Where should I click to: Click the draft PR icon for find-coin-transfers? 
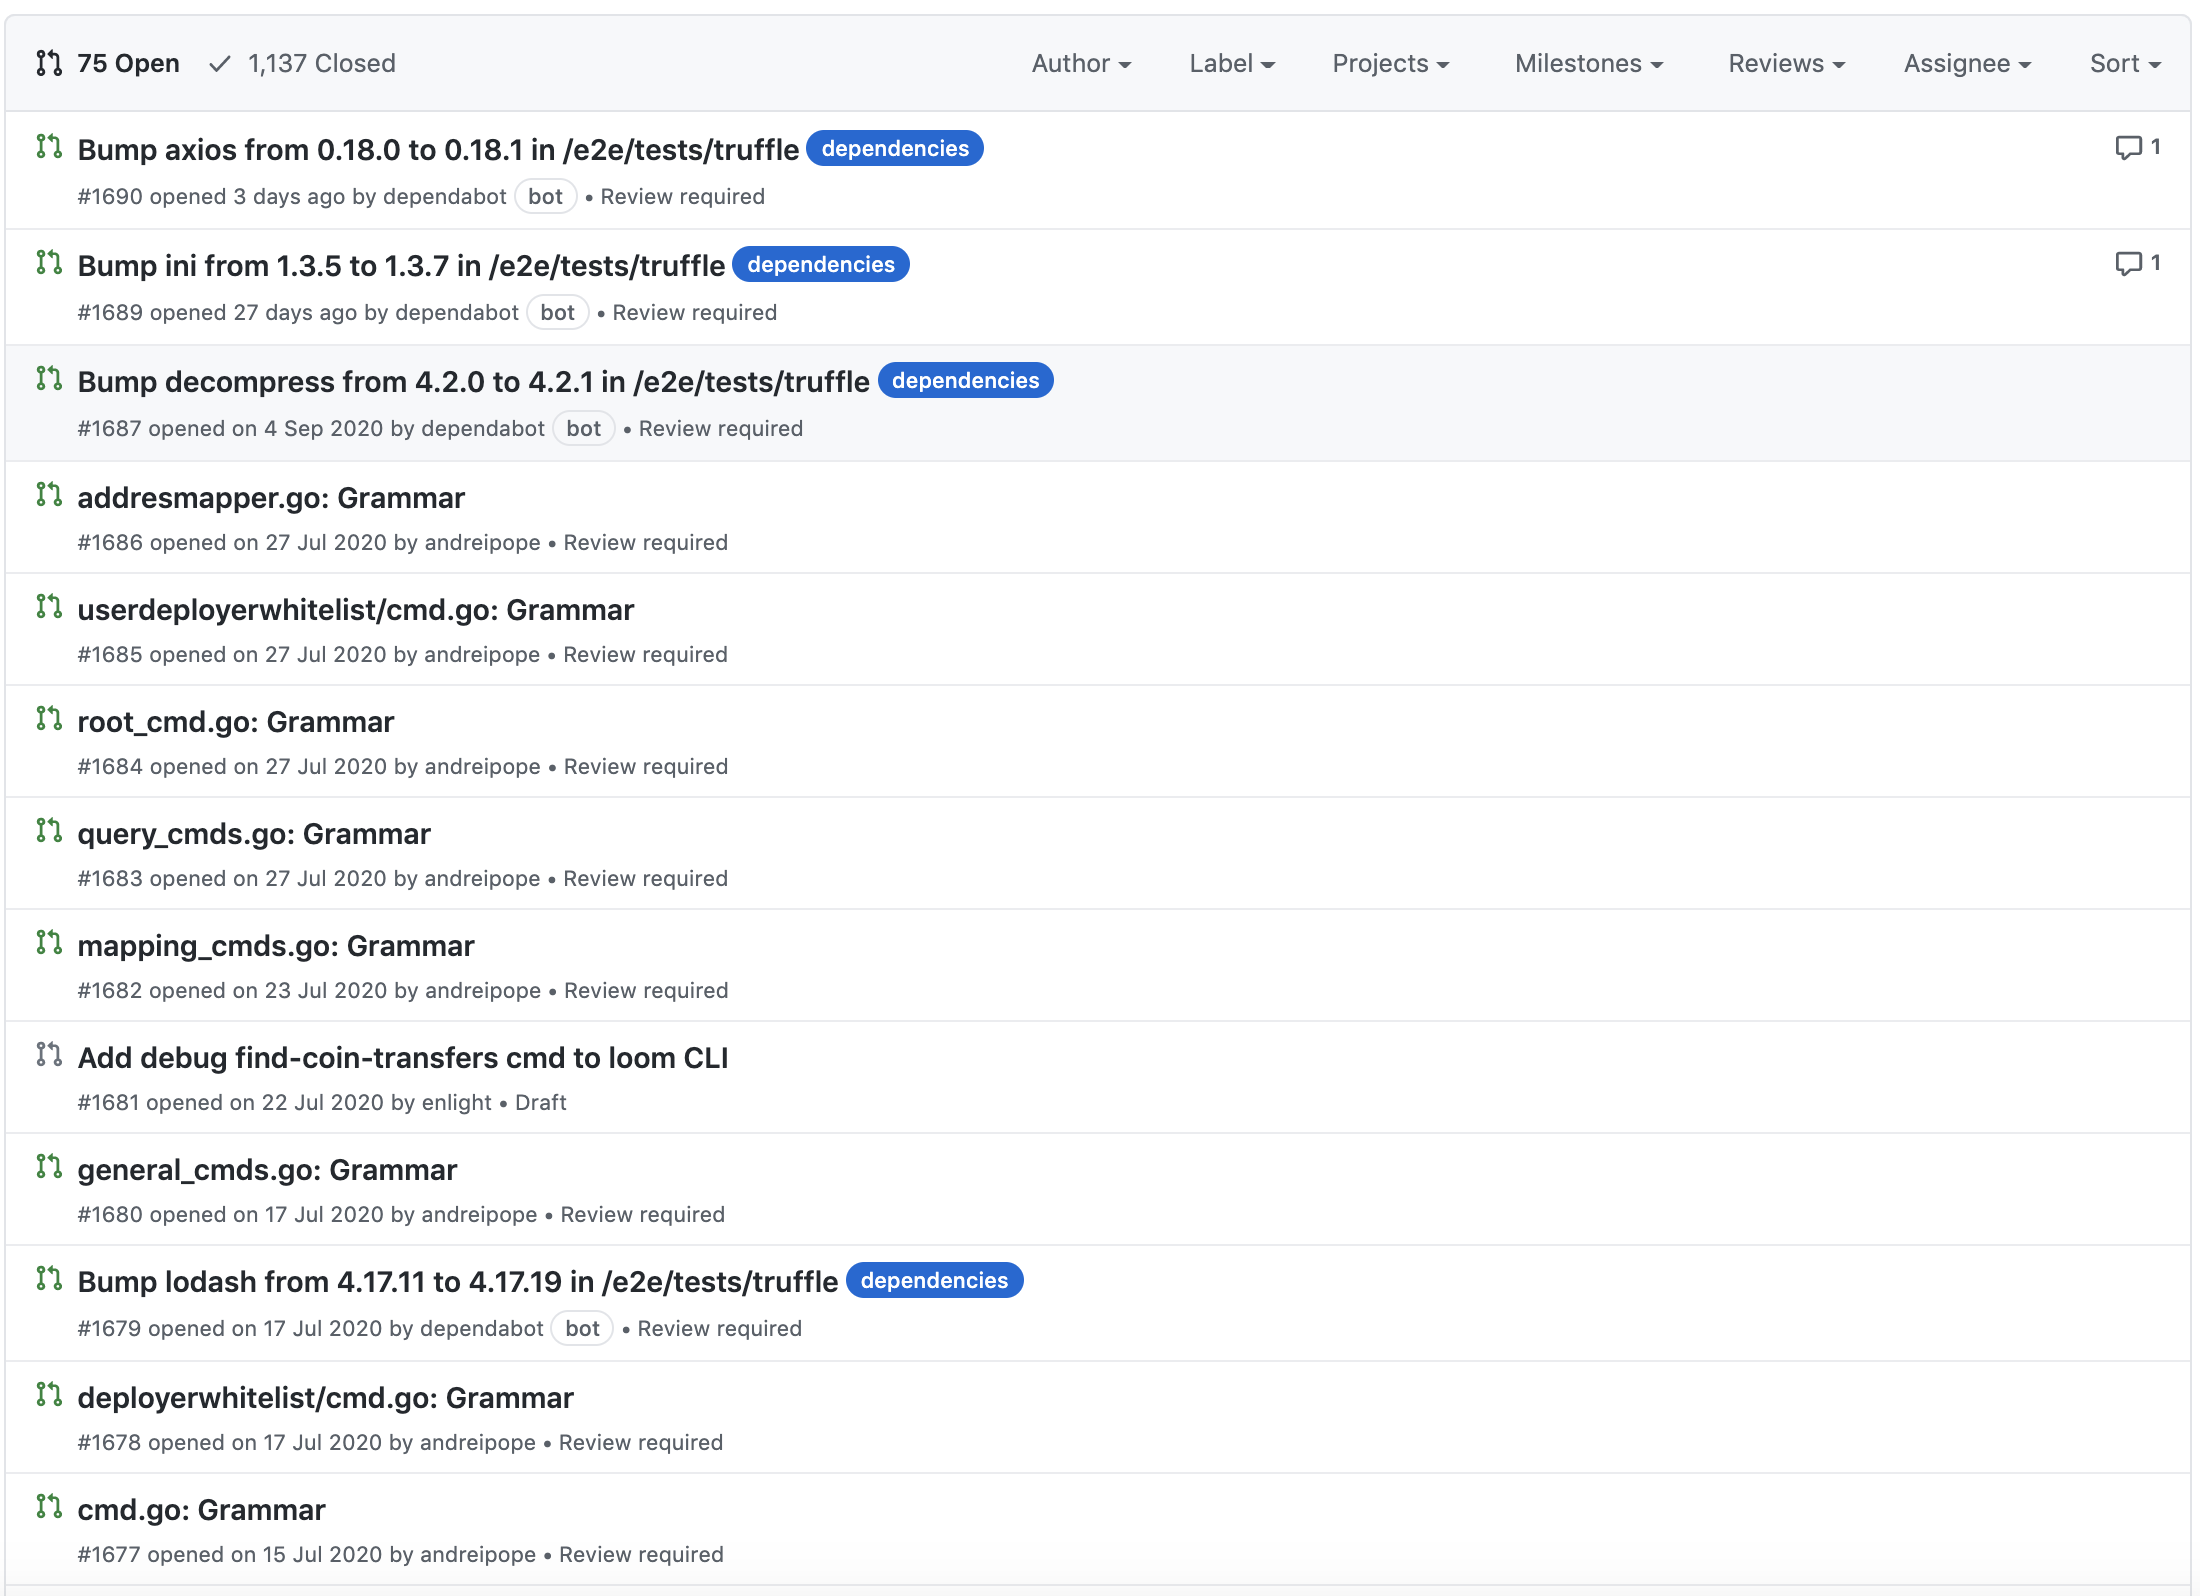click(x=49, y=1054)
